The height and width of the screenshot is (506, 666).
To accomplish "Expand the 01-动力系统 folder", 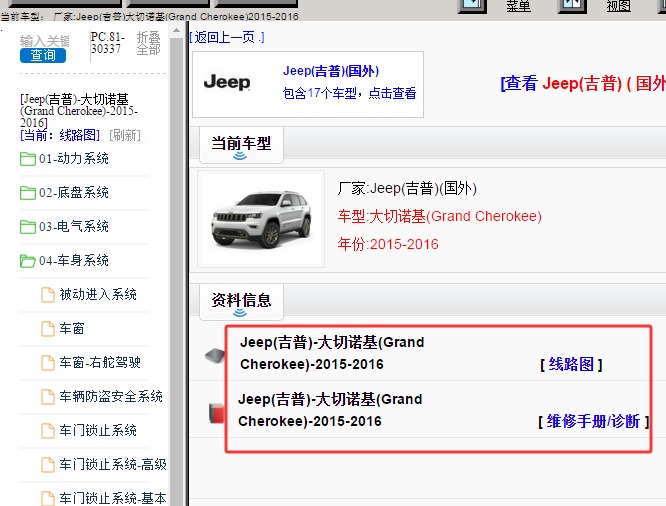I will pos(74,158).
